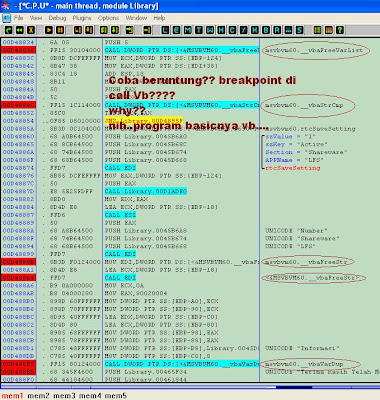Click the Step over toolbar icon
This screenshot has width=380, height=400.
click(89, 30)
